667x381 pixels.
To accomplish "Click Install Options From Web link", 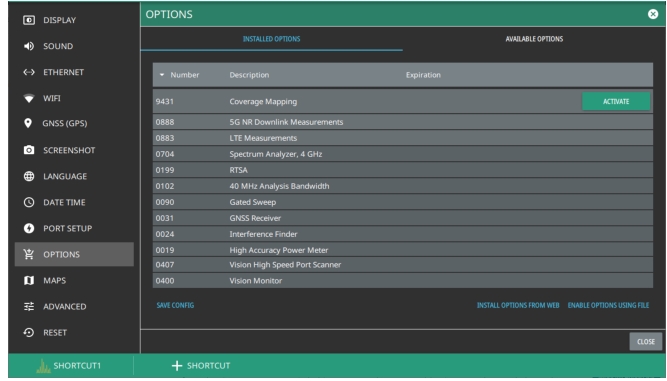I will (518, 305).
